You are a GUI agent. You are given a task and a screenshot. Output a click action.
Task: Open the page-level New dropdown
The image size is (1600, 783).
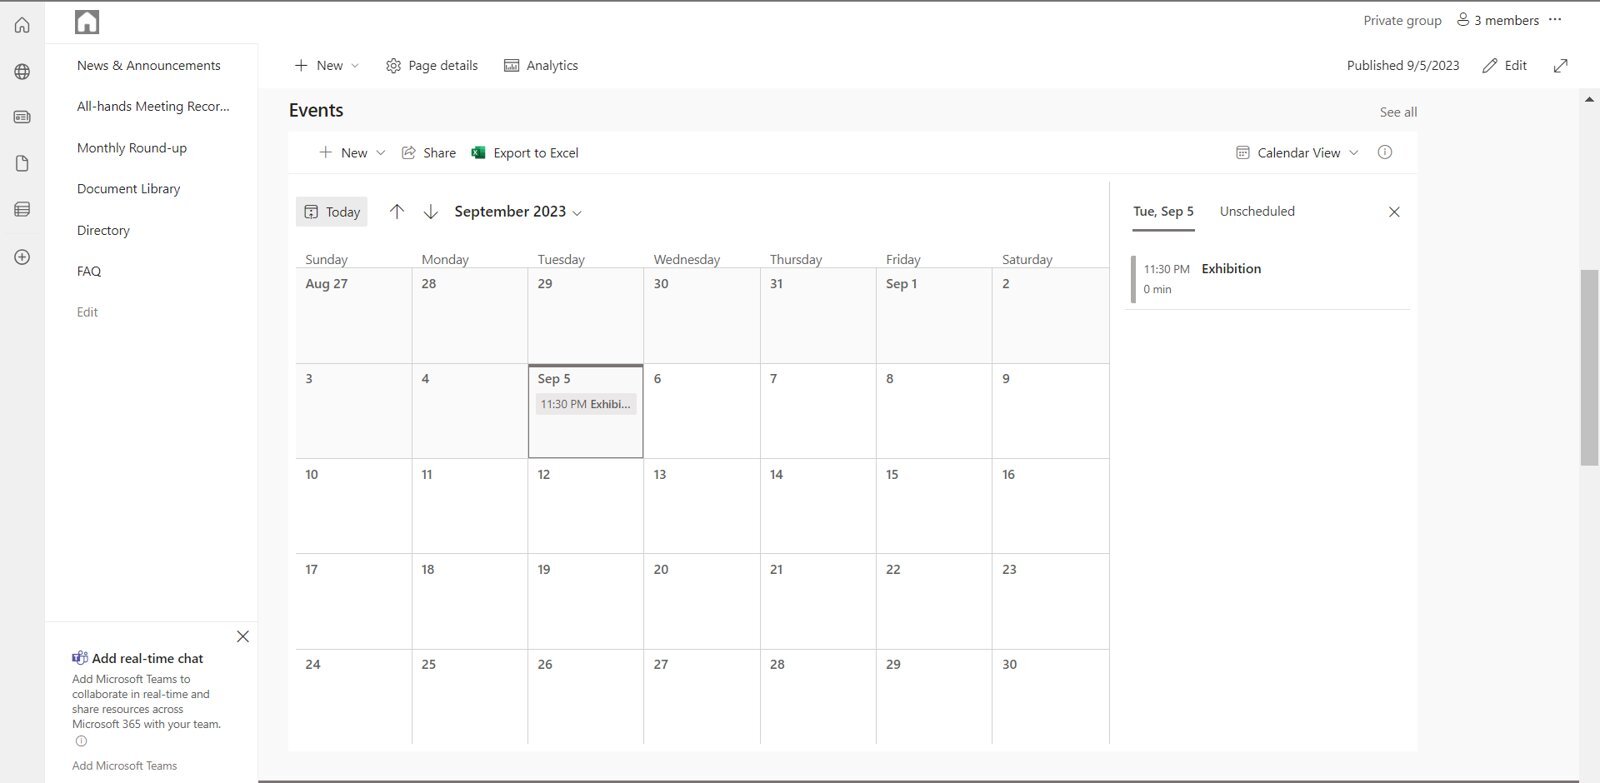tap(326, 66)
